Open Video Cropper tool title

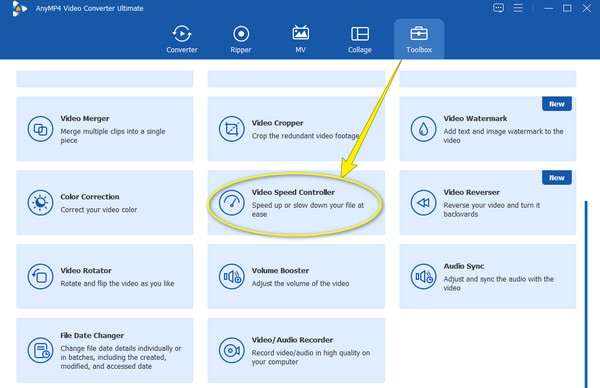point(277,123)
